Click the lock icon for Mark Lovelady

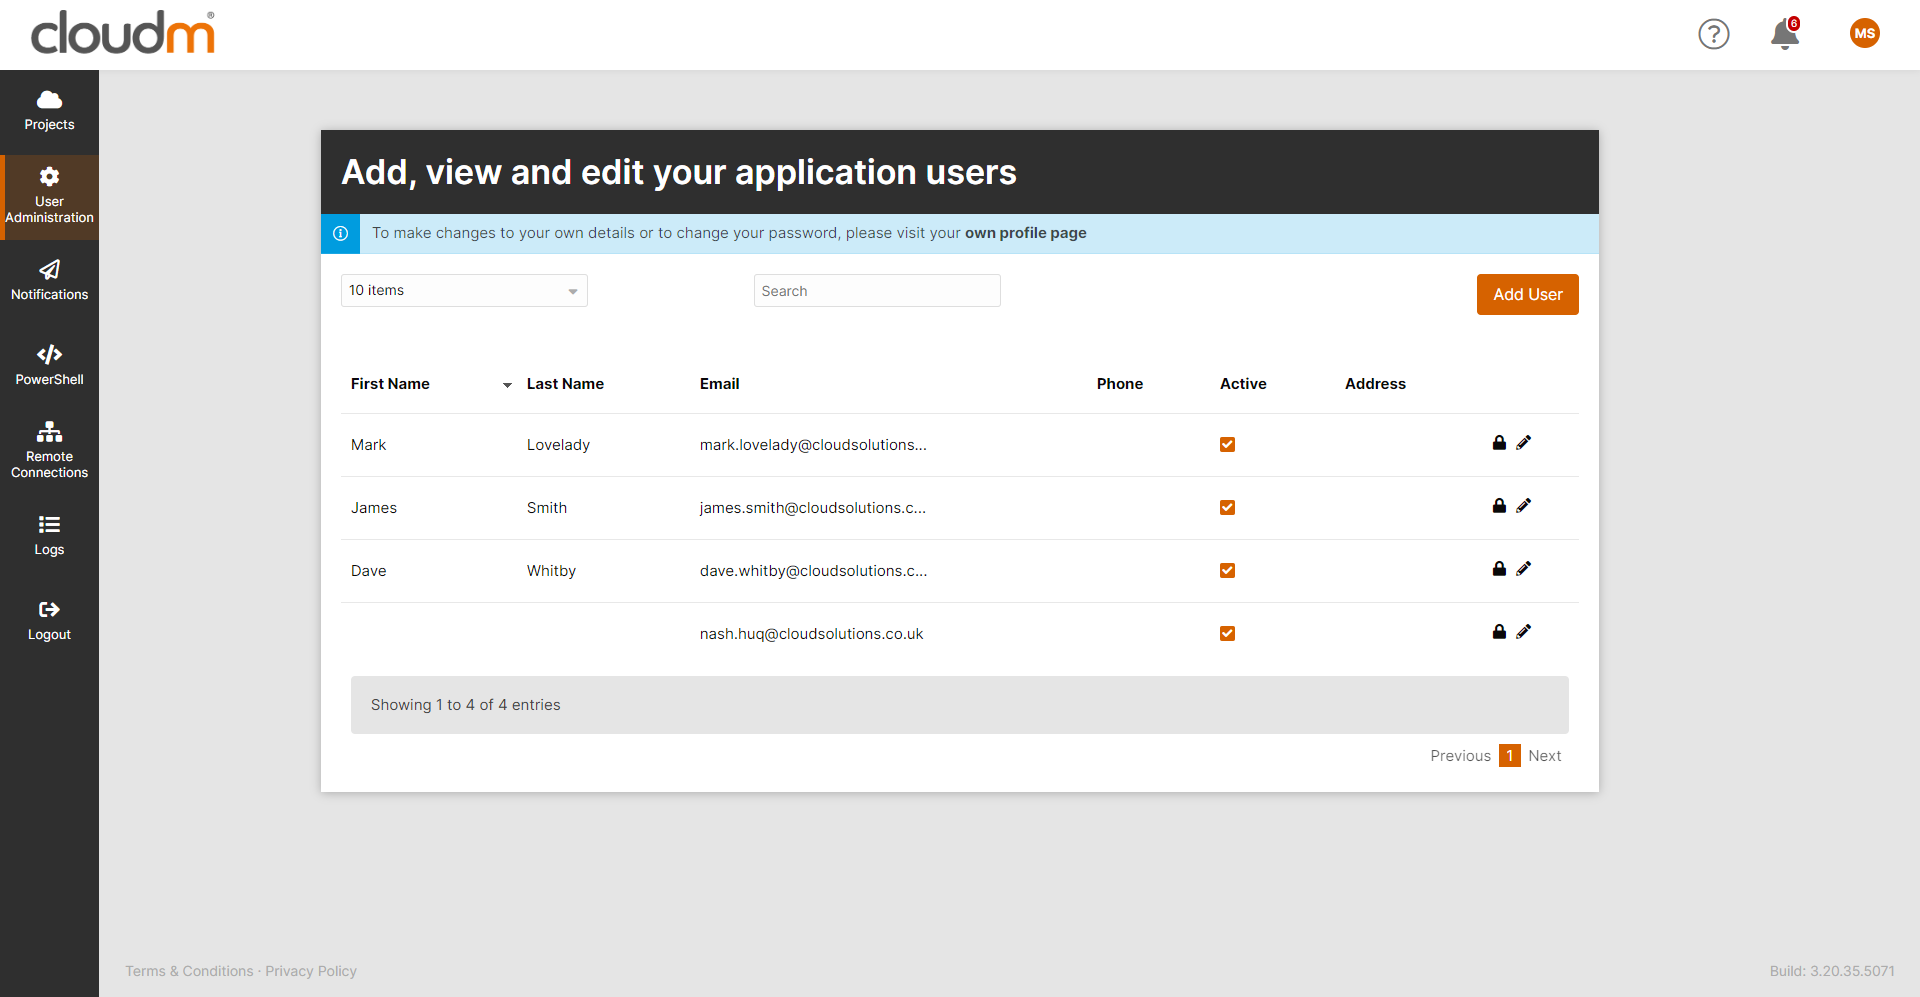(1499, 443)
